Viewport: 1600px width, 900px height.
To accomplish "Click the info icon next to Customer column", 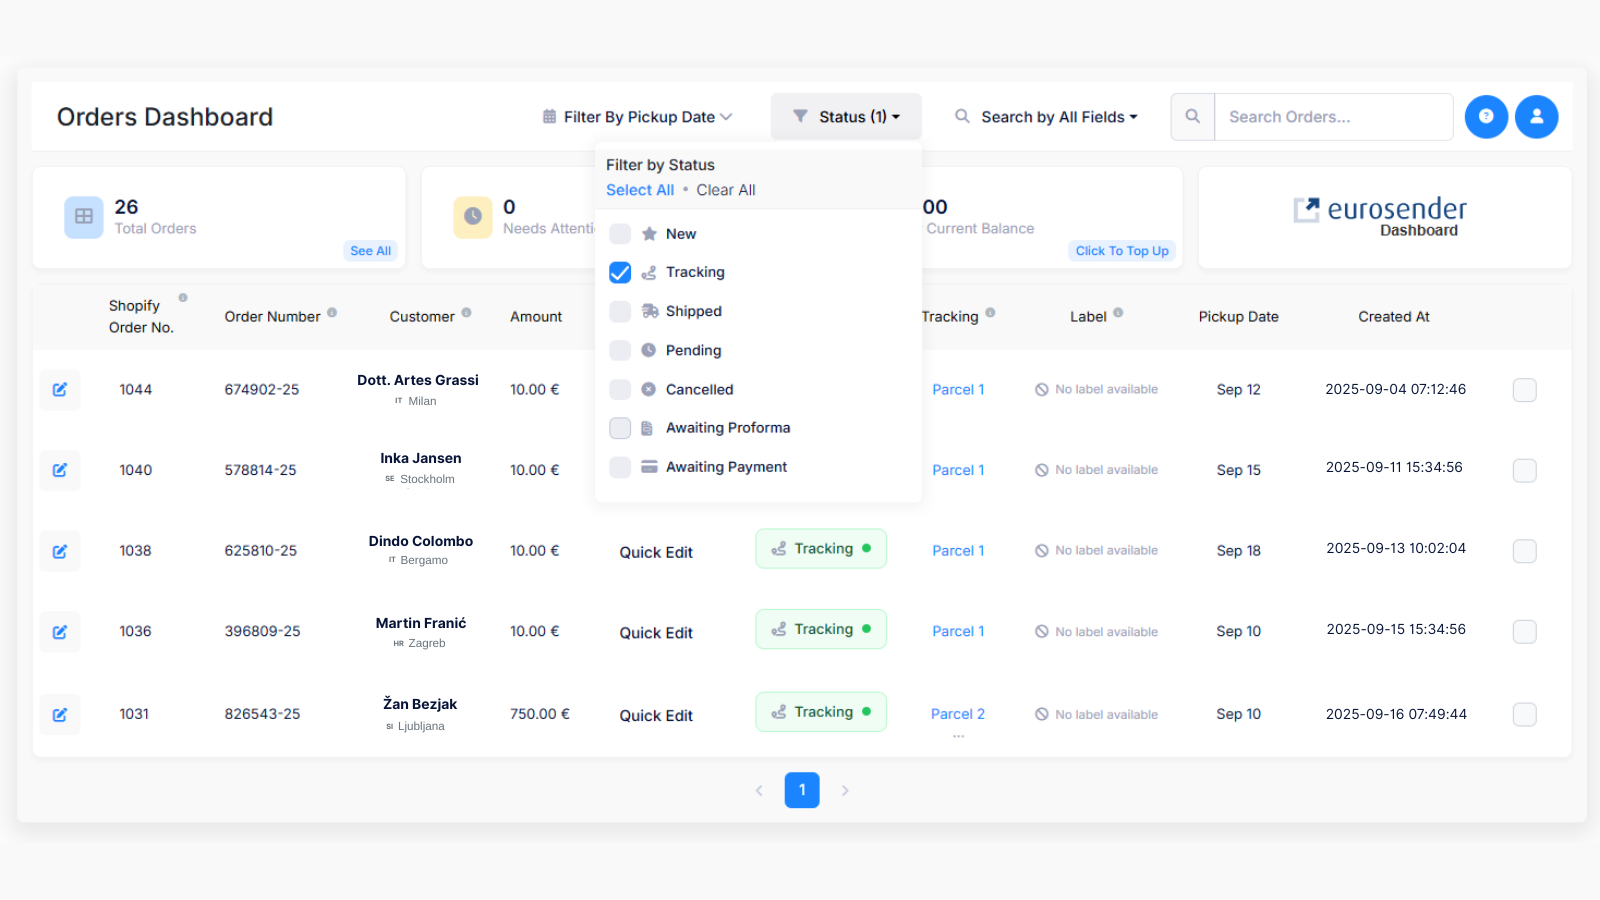I will pos(468,312).
